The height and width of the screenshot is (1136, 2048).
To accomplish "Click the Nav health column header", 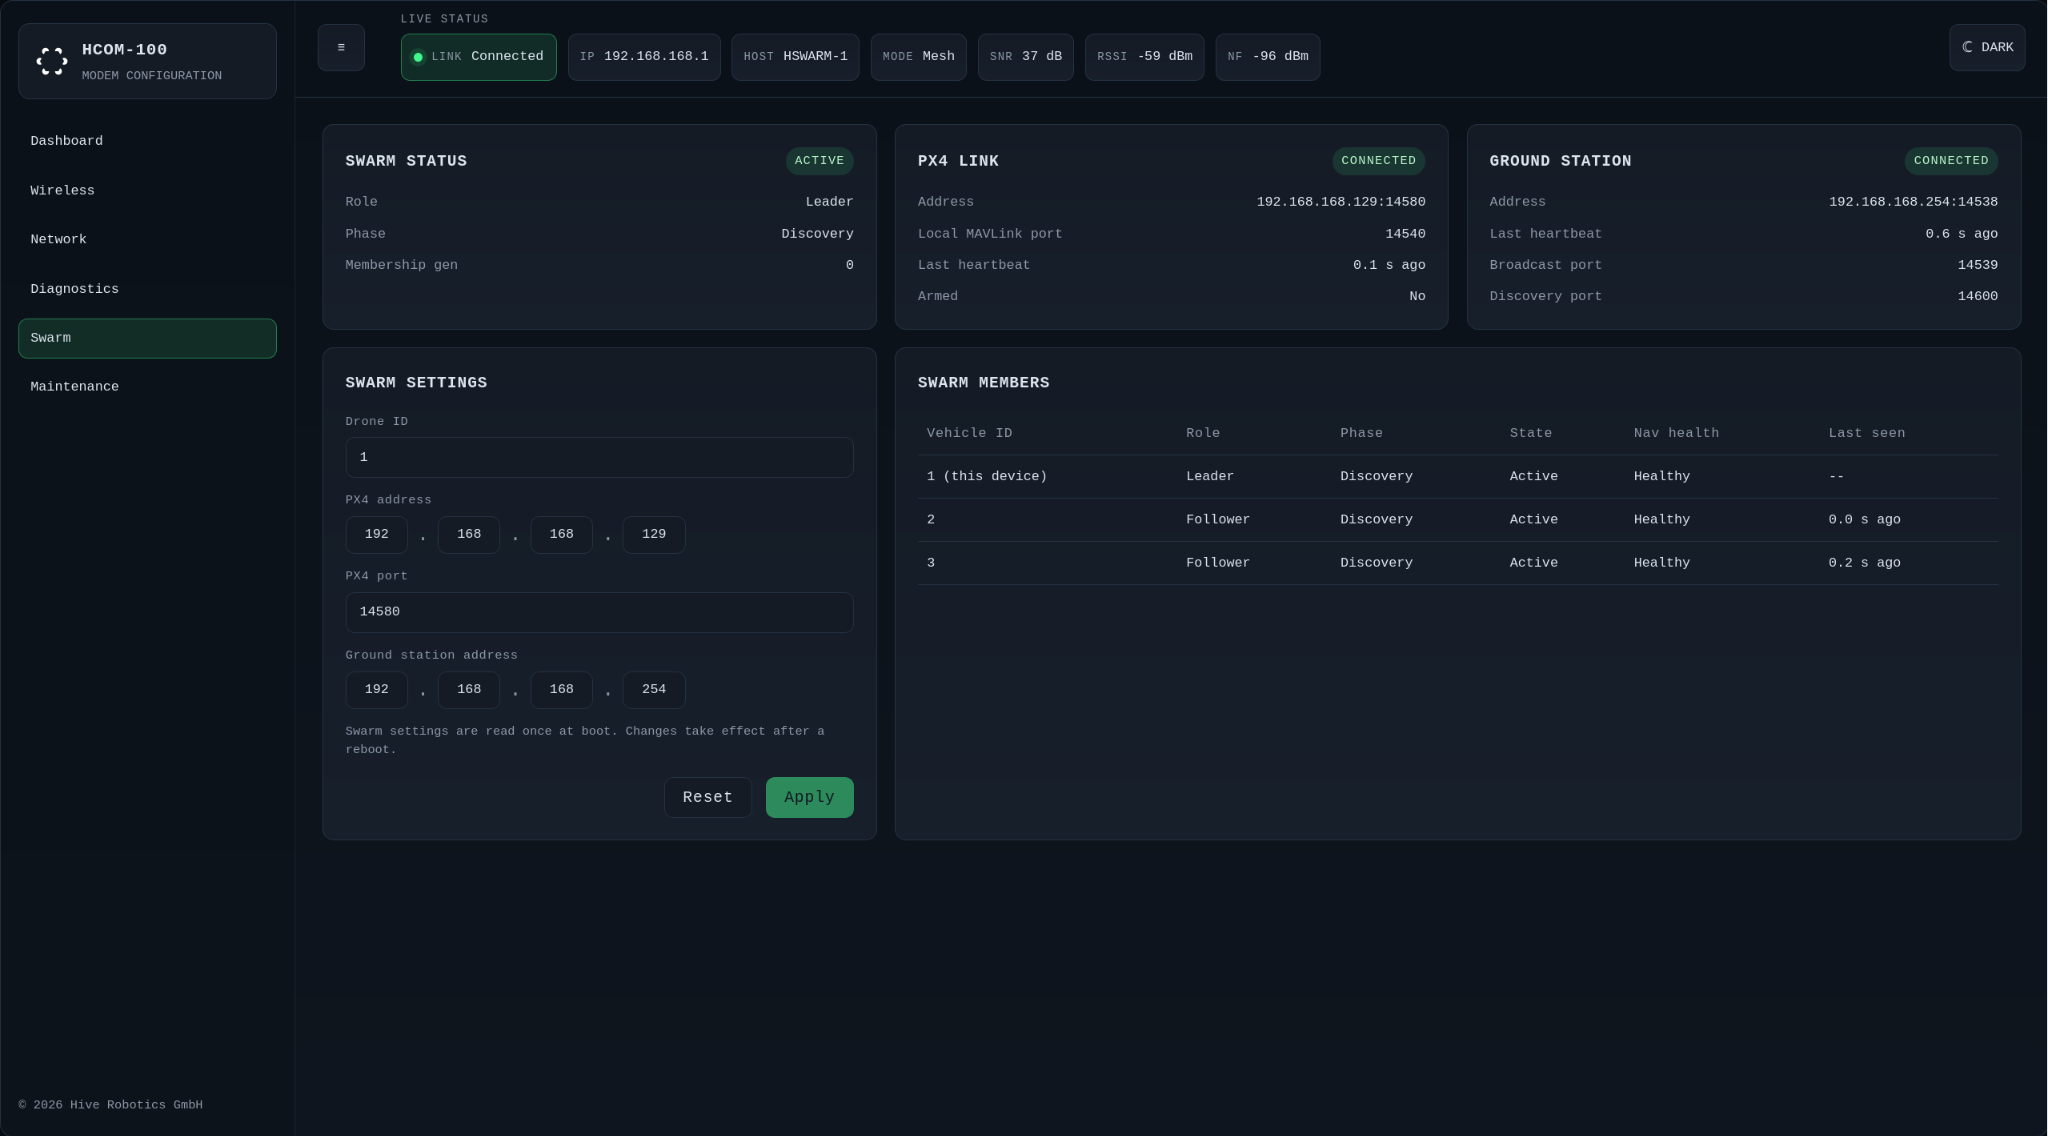I will pos(1676,434).
